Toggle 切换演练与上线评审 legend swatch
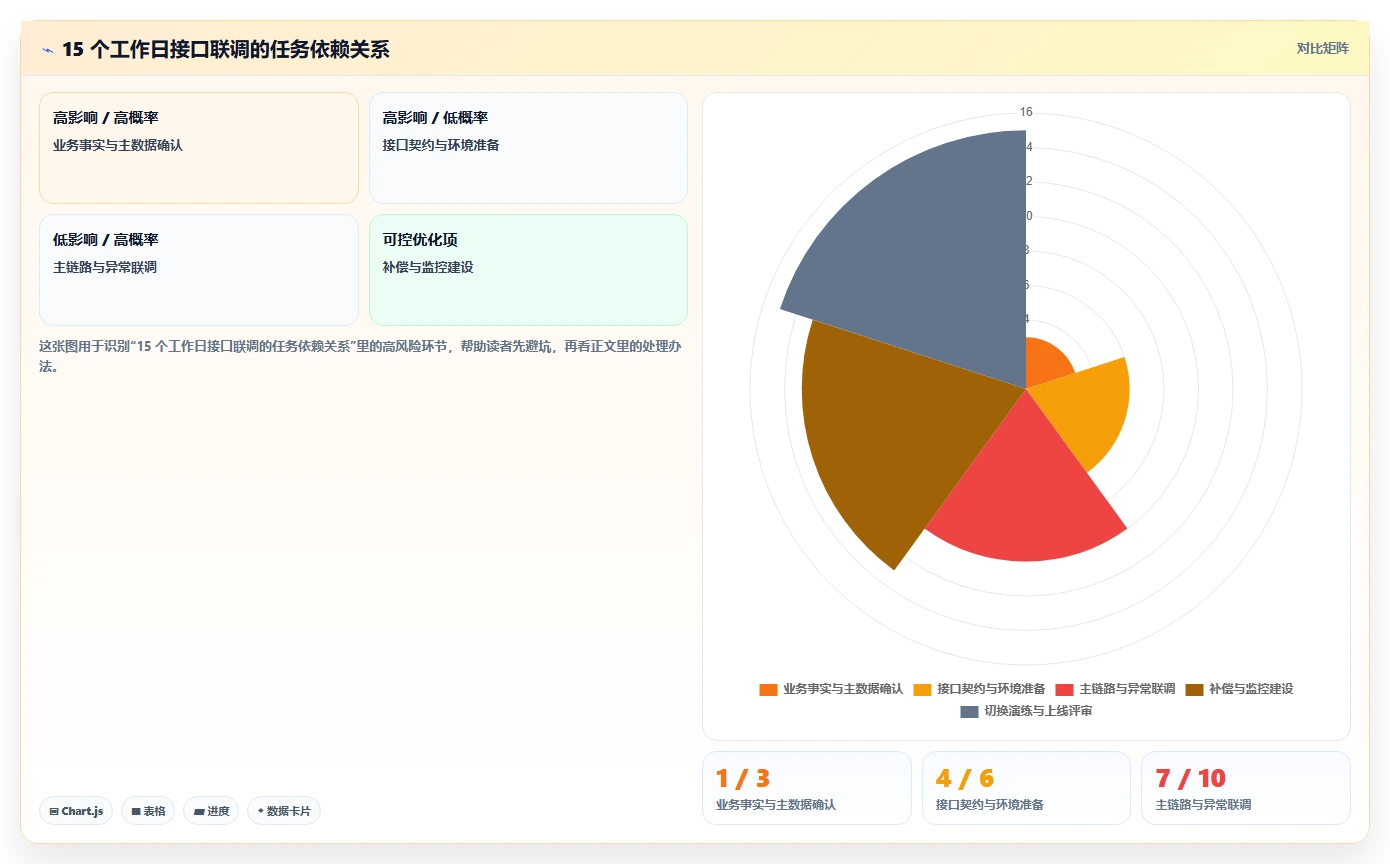Screen dimensions: 1390x864 click(x=969, y=711)
